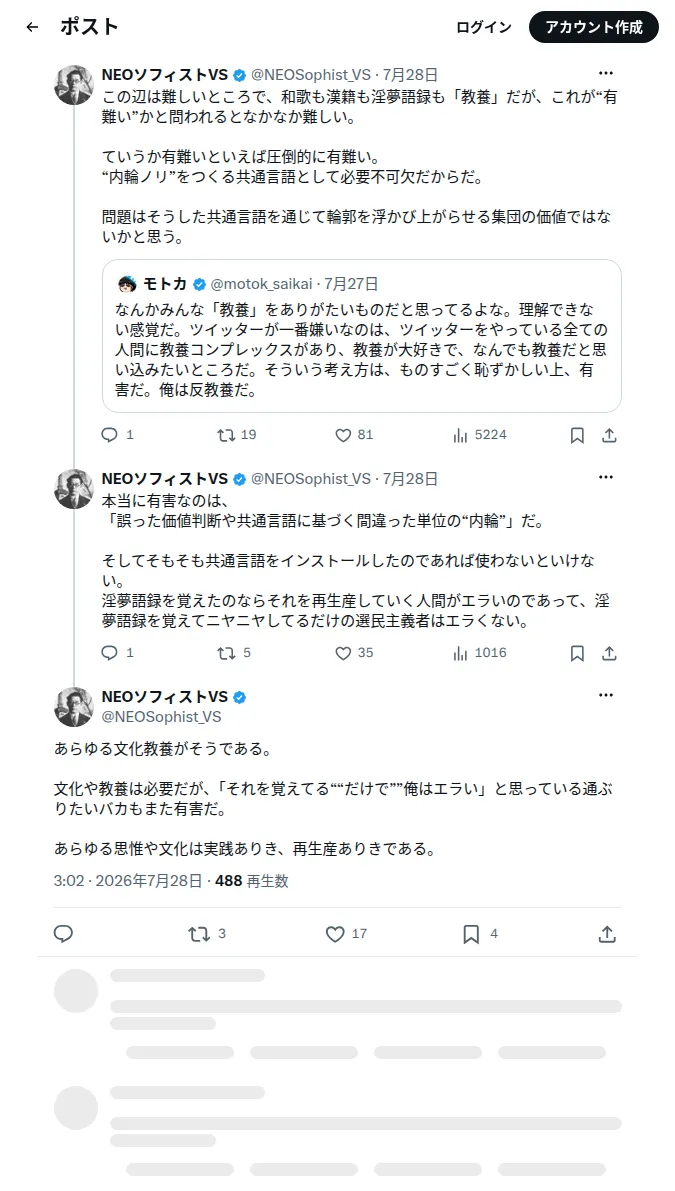This screenshot has width=675, height=1191.
Task: Like the second post with 35 likes
Action: coord(354,653)
